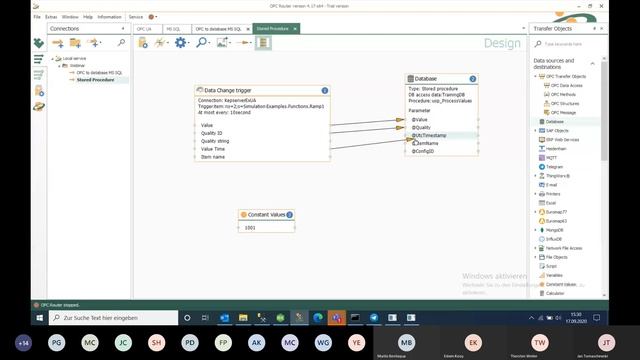Expand Network File Access tree node
Viewport: 640px width, 360px height.
click(x=536, y=248)
